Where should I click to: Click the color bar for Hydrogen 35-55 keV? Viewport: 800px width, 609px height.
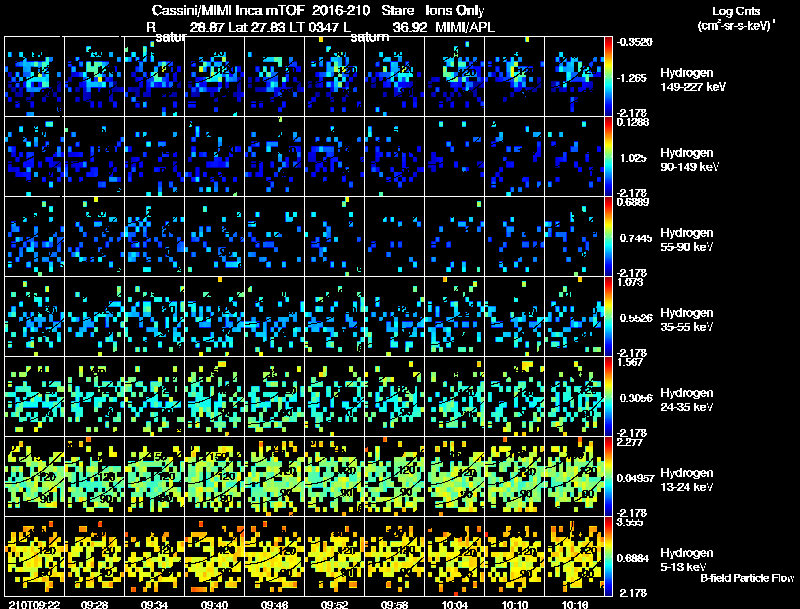click(x=608, y=316)
